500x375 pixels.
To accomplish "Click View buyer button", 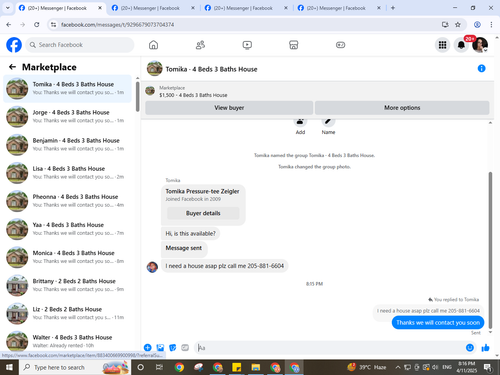I will 229,108.
